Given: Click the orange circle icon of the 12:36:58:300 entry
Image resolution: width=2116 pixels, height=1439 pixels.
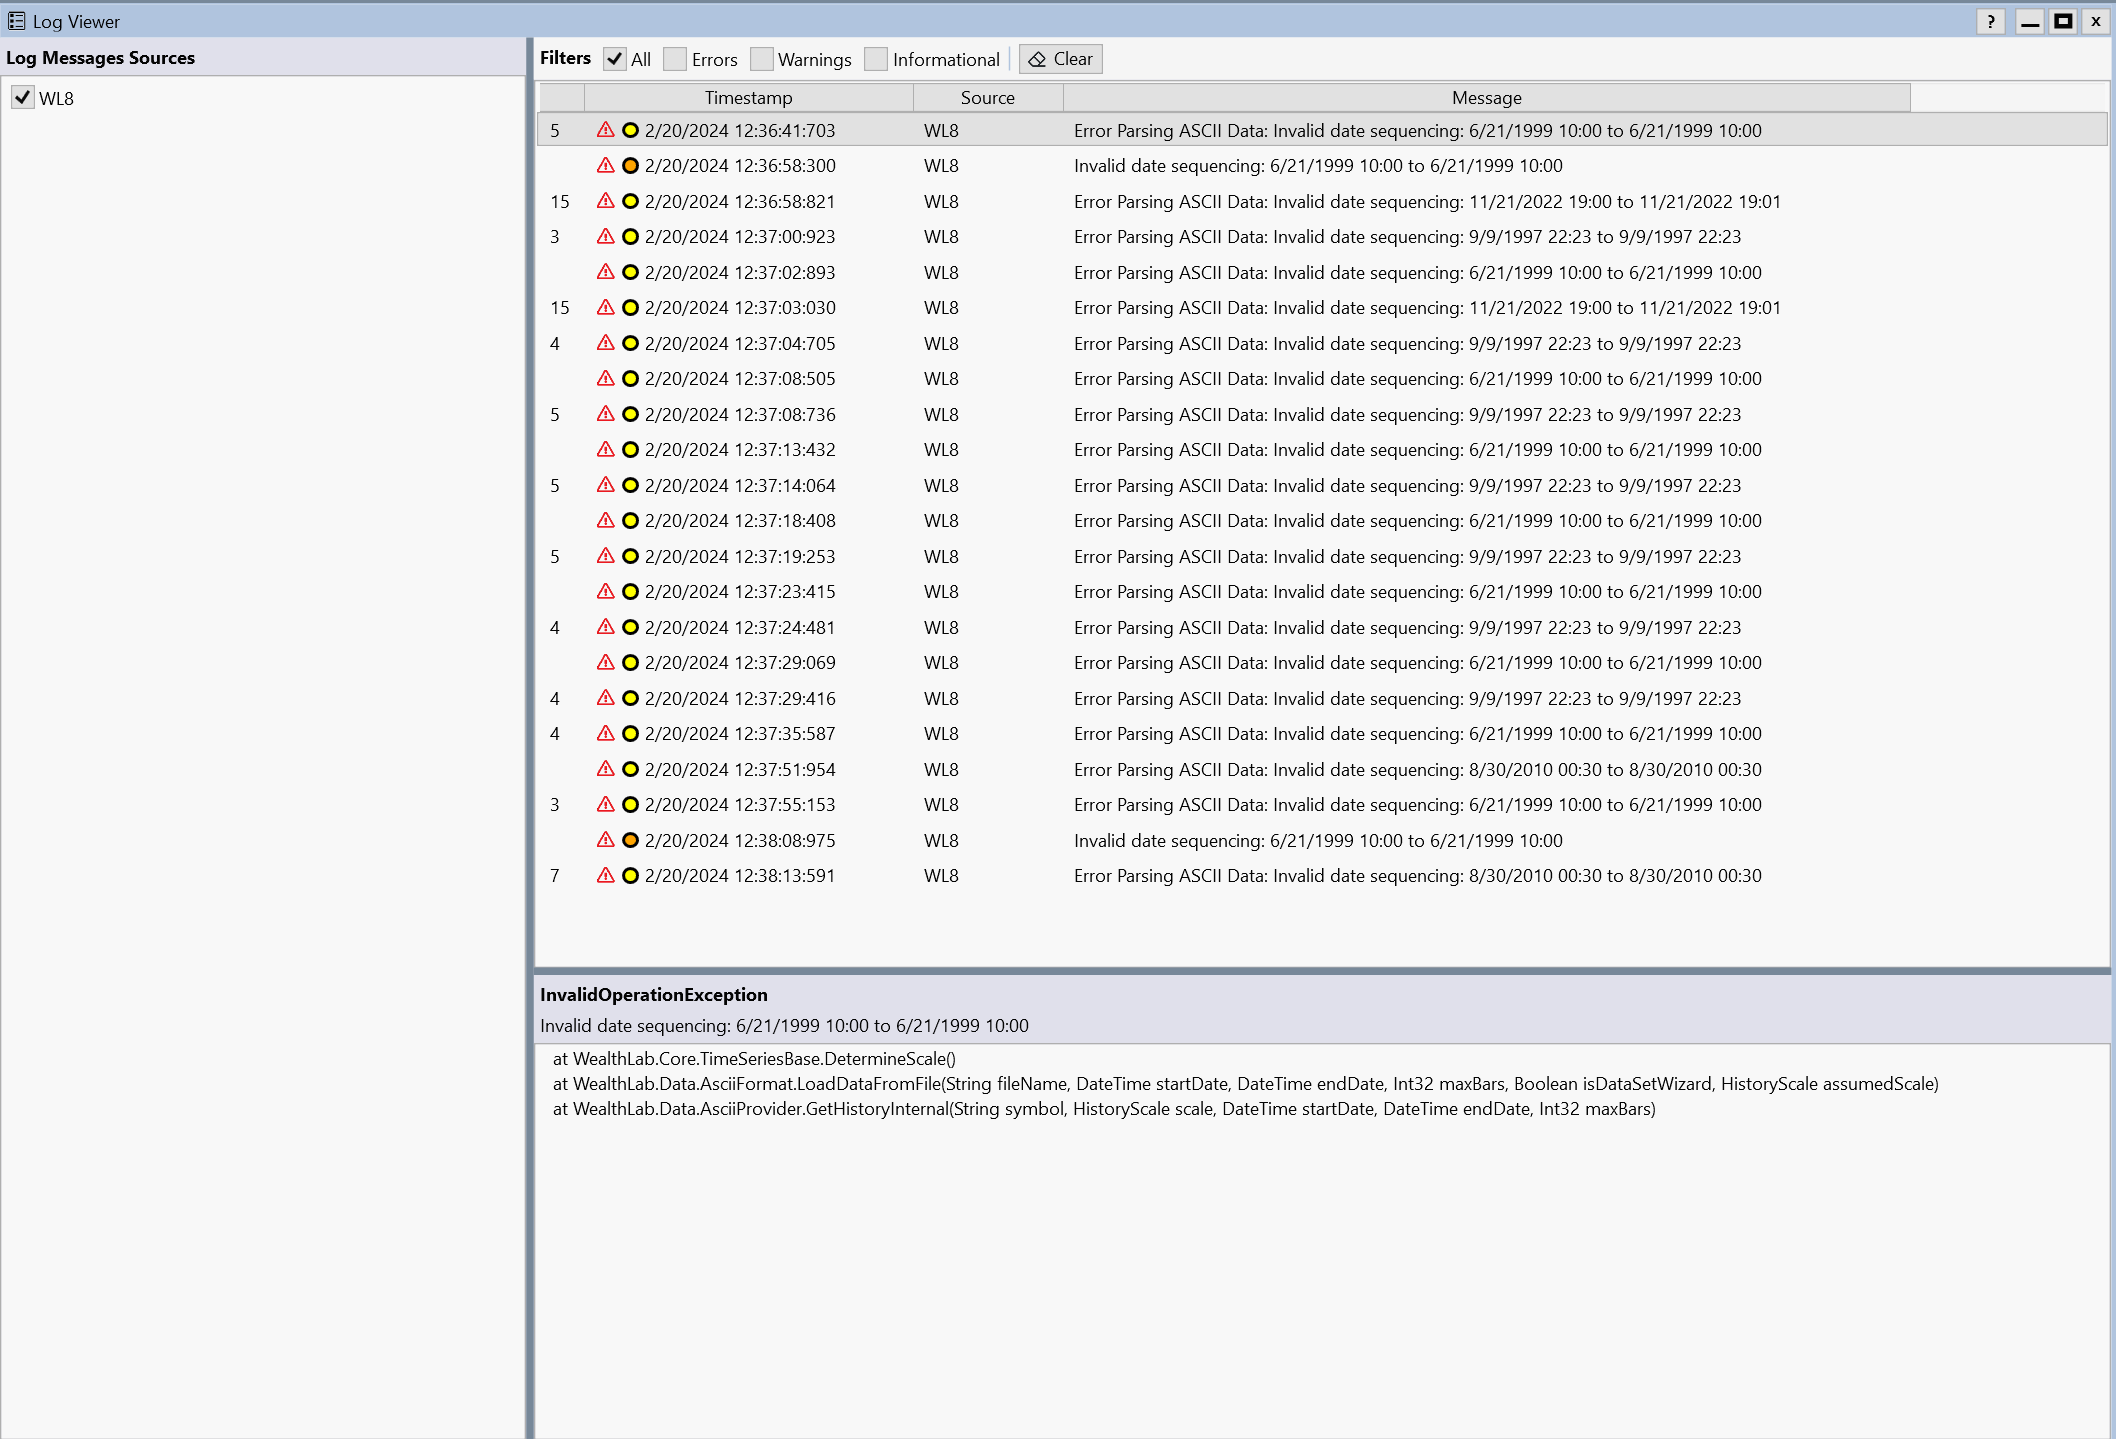Looking at the screenshot, I should 630,166.
